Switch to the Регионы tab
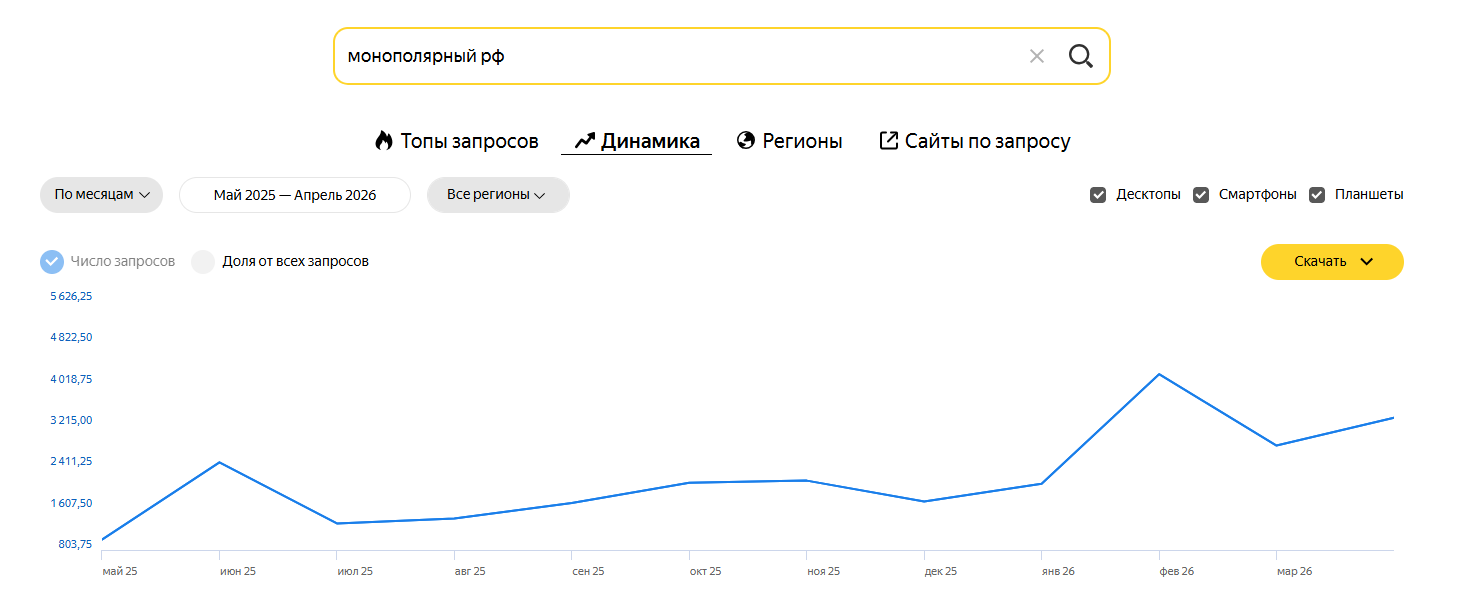This screenshot has width=1478, height=594. tap(789, 141)
